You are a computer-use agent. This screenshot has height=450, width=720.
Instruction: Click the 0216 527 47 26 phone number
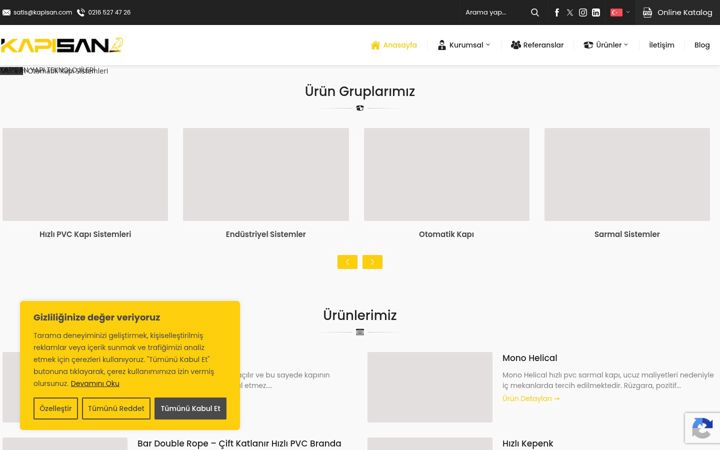[109, 12]
